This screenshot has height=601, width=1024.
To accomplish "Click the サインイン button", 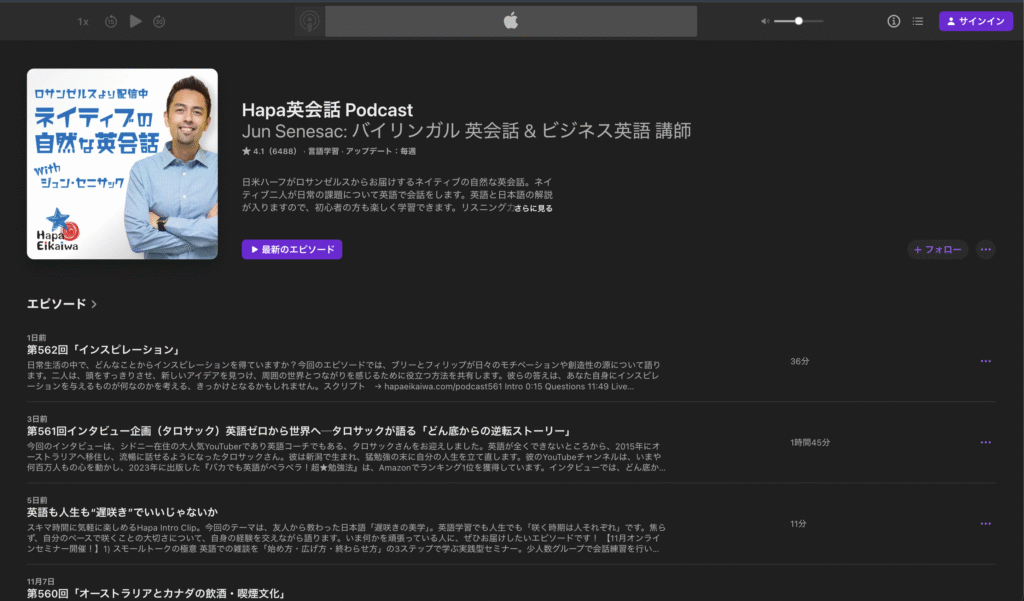I will point(976,21).
